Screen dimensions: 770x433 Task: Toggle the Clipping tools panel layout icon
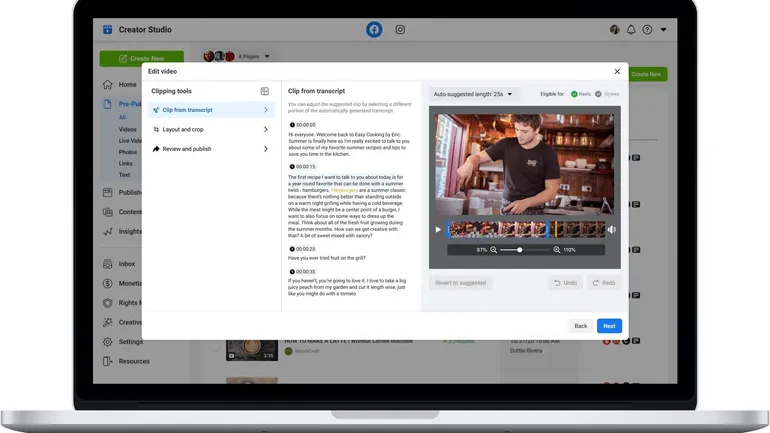coord(265,91)
